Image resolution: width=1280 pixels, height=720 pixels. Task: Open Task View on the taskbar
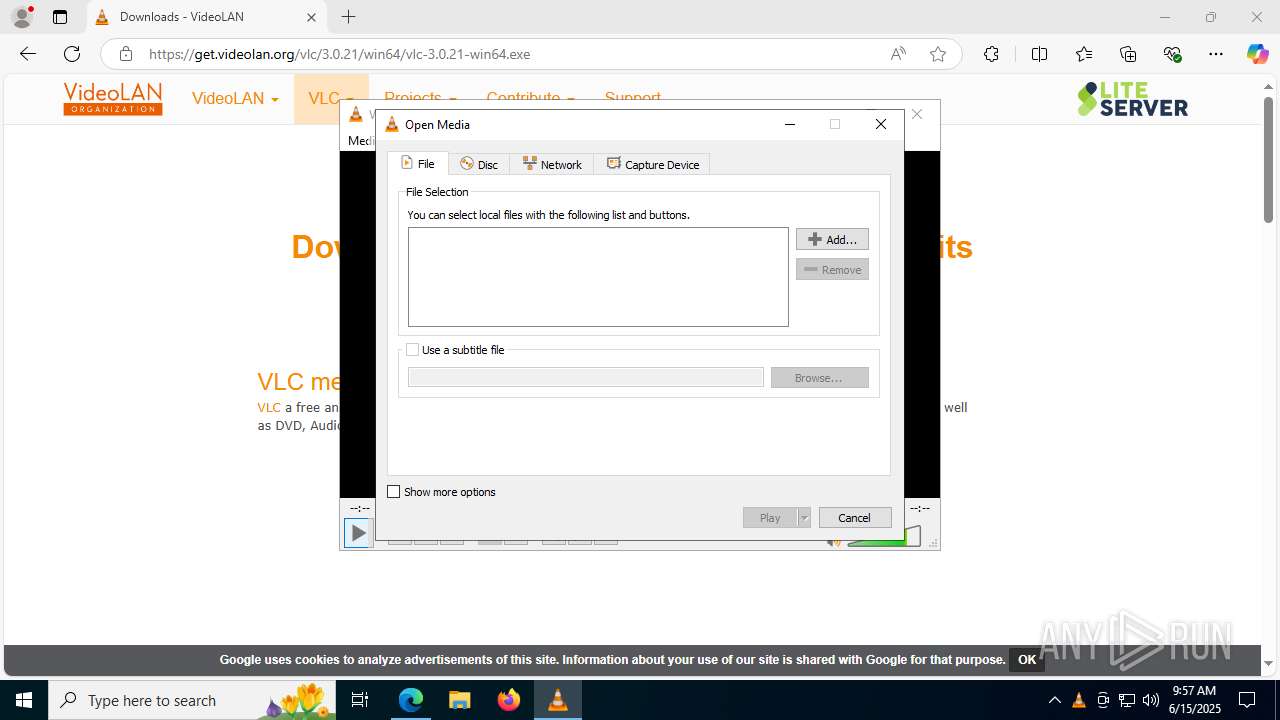(360, 700)
